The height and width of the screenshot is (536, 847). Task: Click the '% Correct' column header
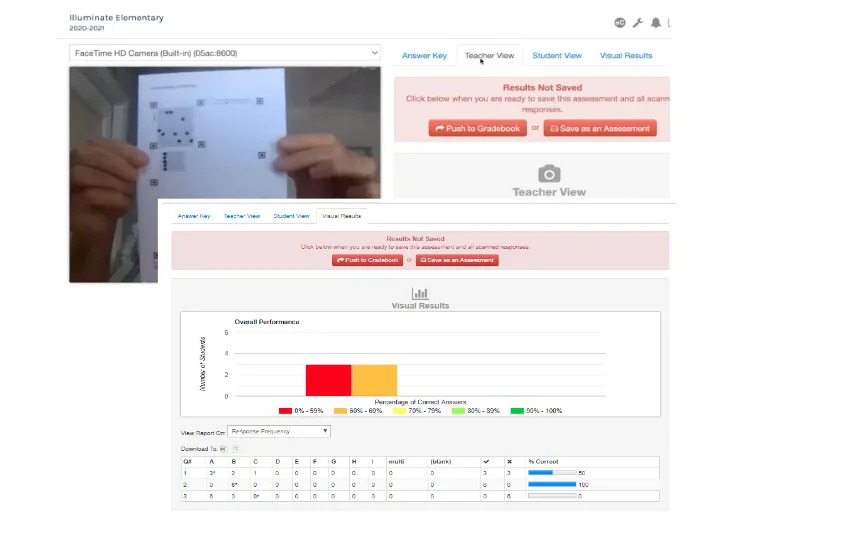543,461
